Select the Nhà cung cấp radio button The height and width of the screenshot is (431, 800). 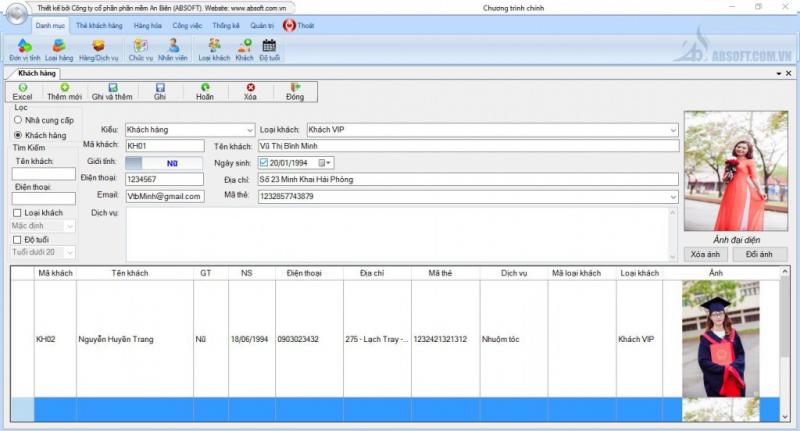pos(18,120)
